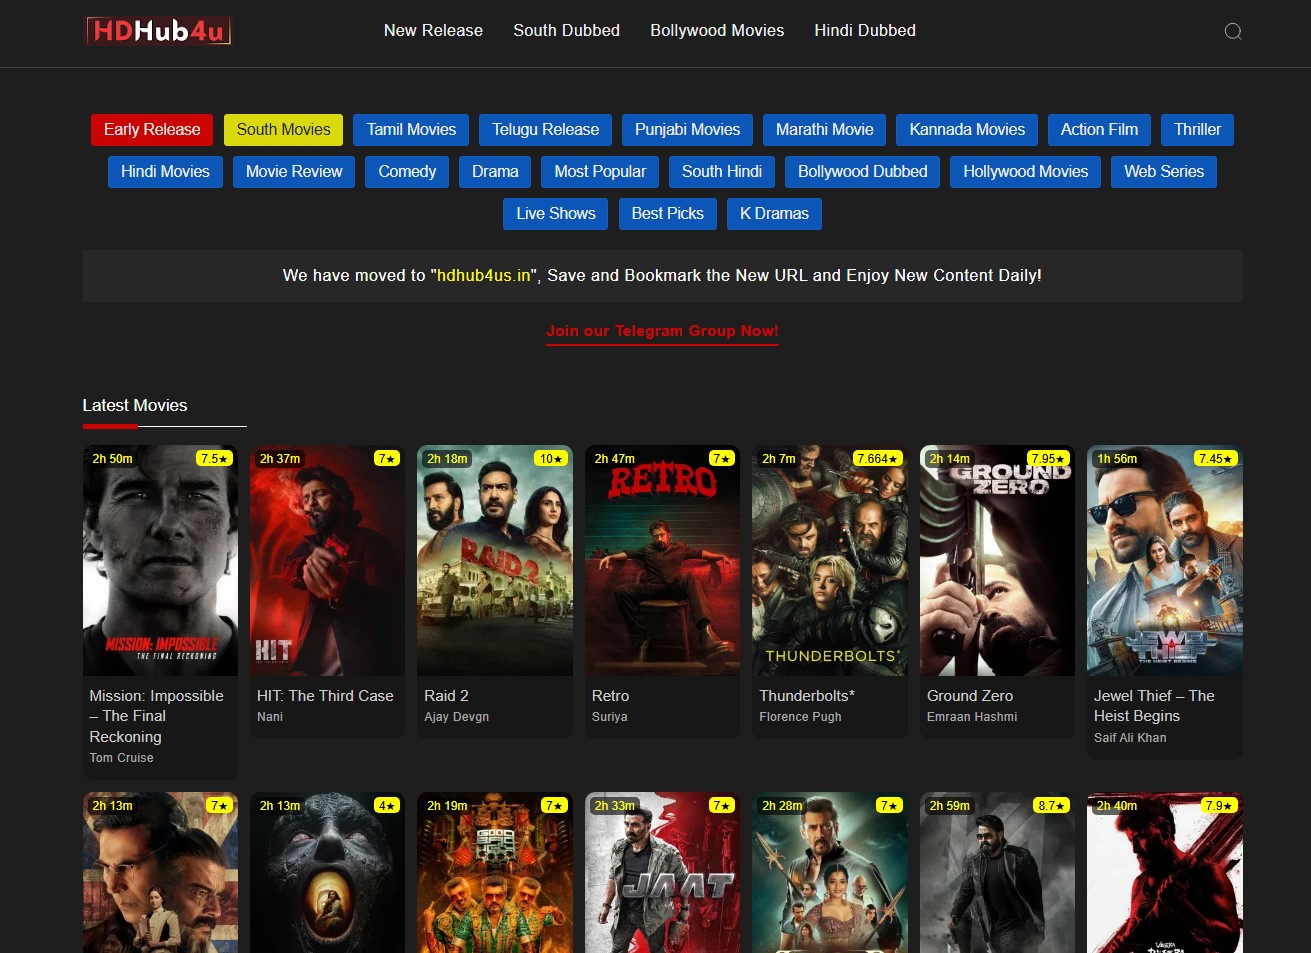Select the Comedy category

(x=407, y=172)
